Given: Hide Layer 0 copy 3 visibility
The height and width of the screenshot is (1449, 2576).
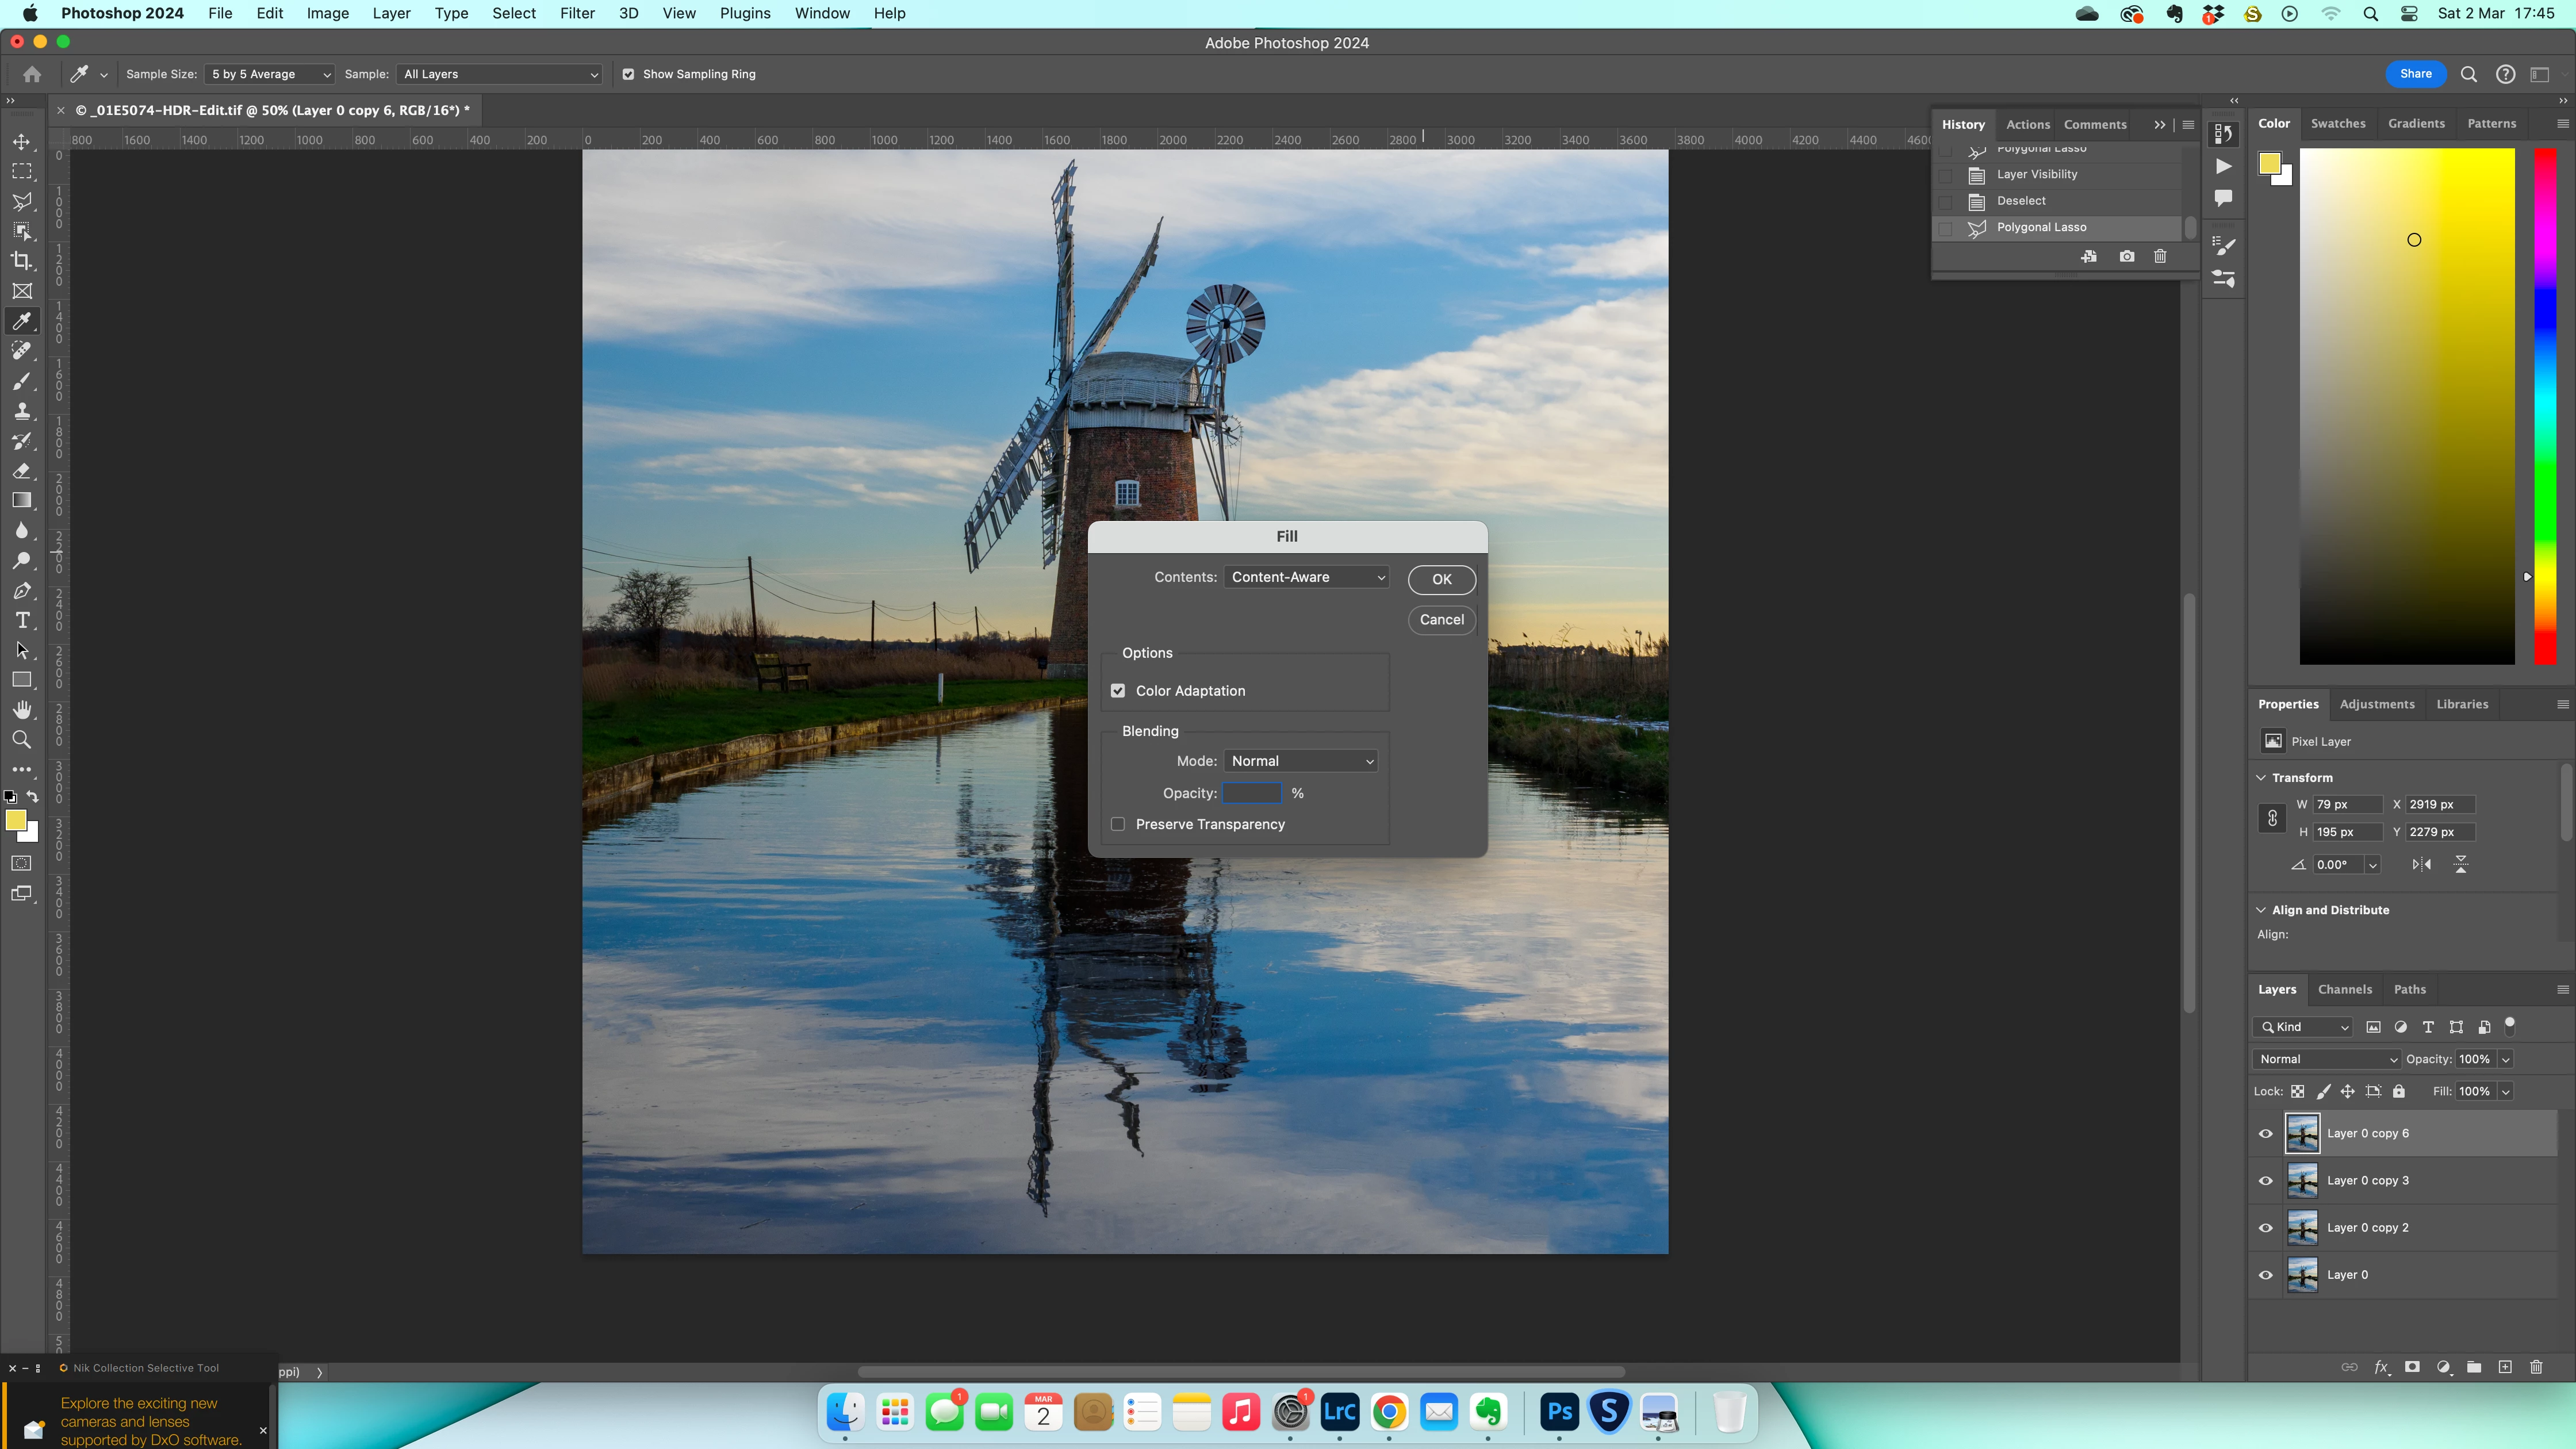Looking at the screenshot, I should pos(2265,1181).
